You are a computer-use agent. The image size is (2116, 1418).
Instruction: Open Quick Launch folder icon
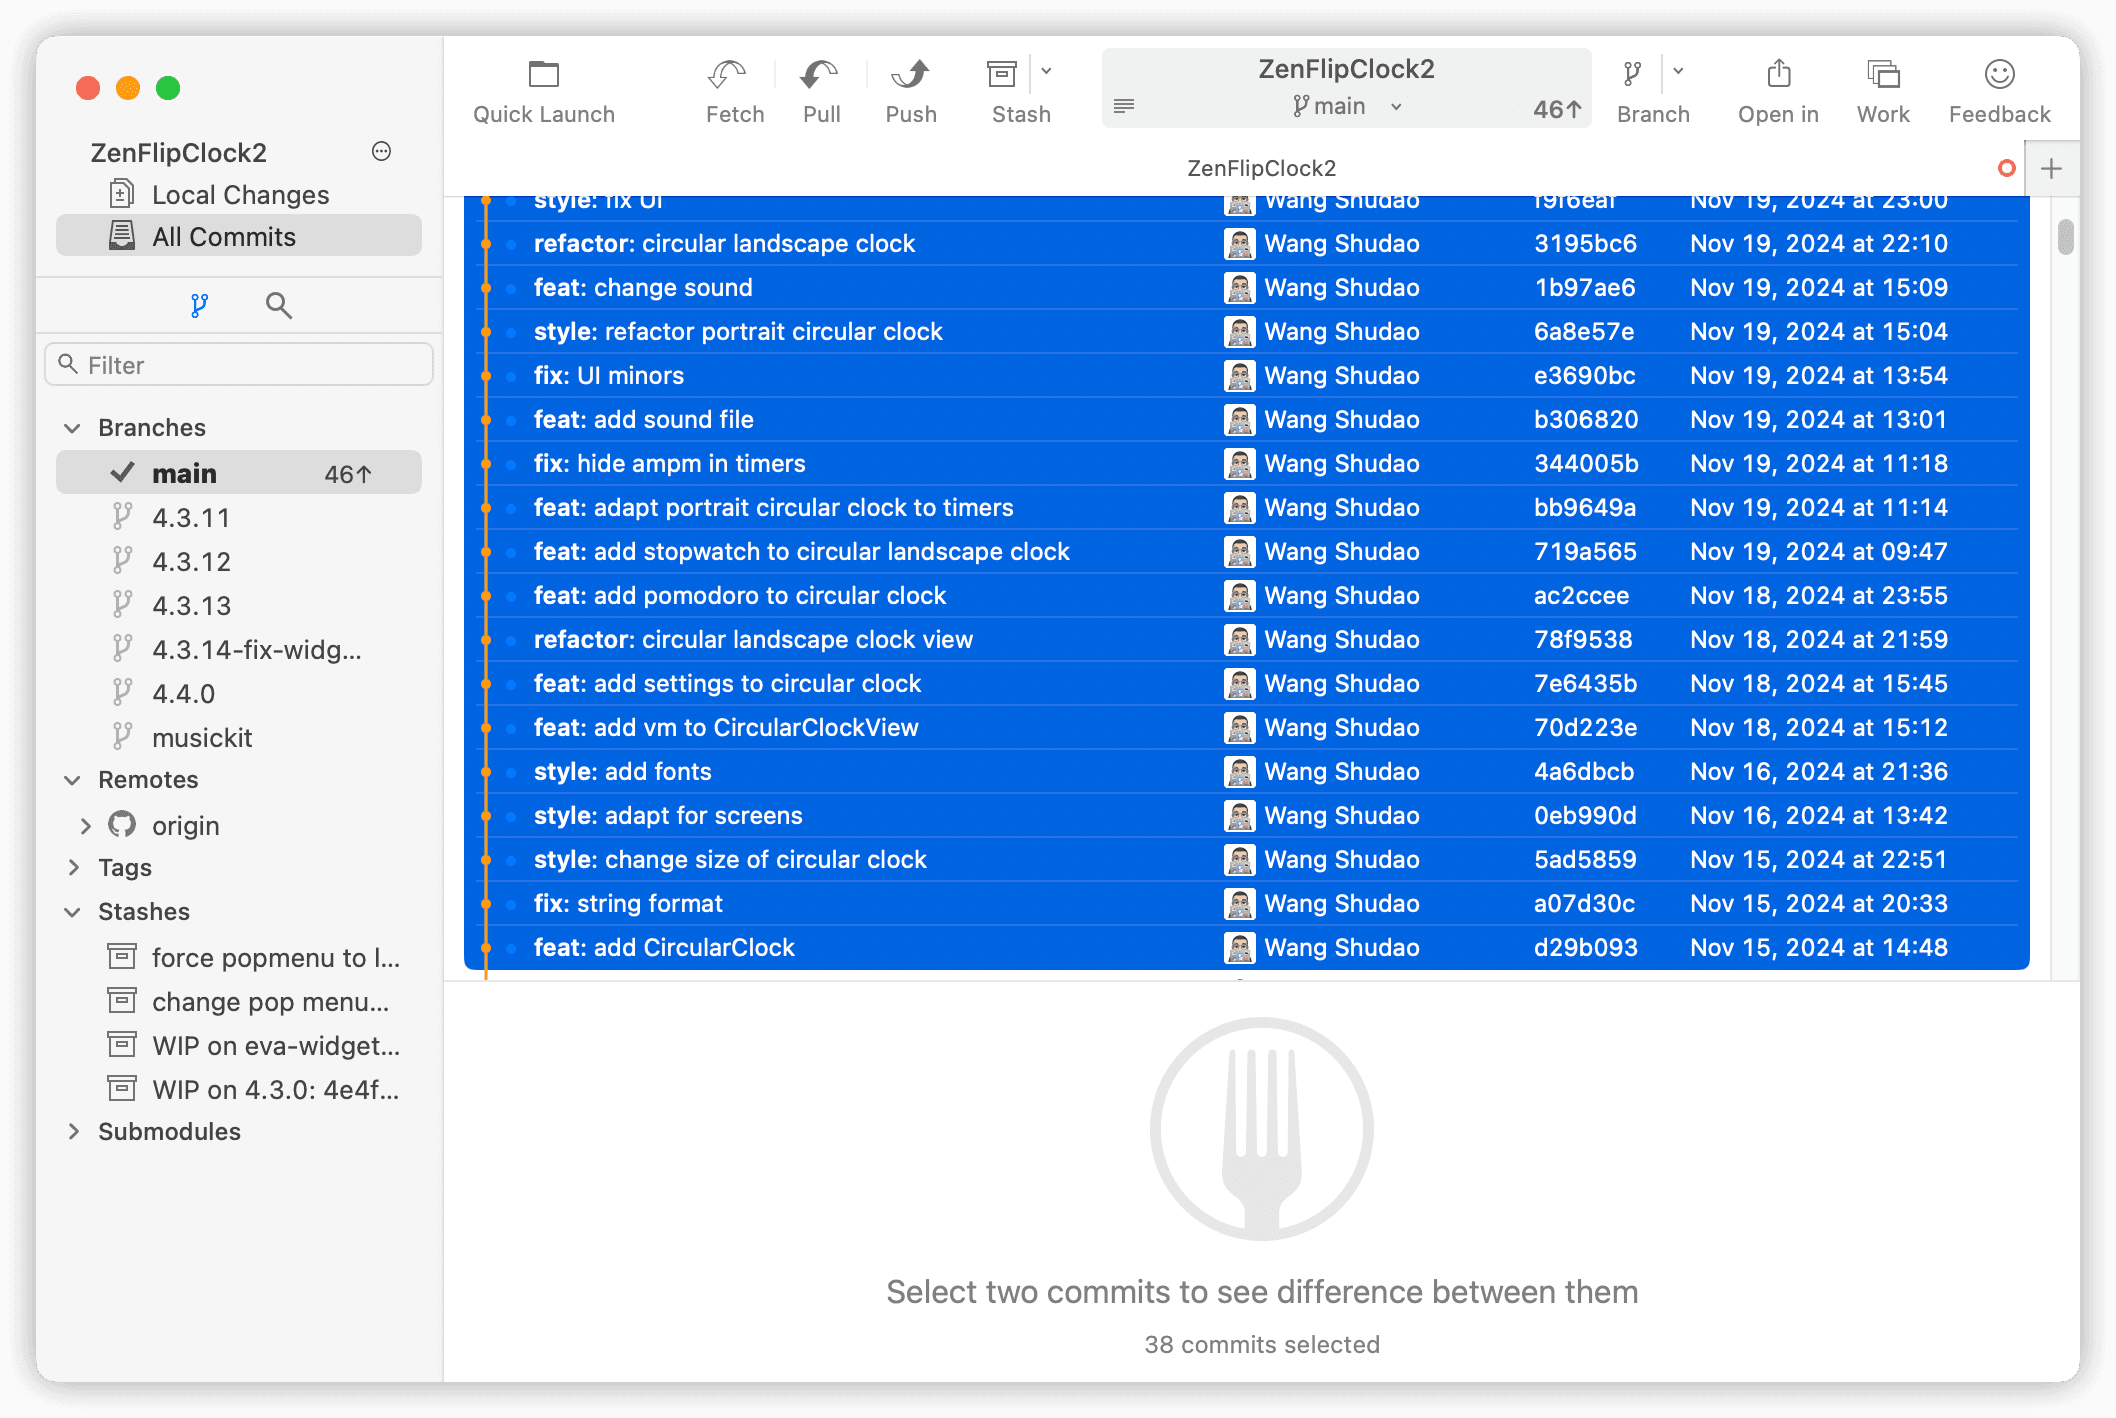point(543,75)
